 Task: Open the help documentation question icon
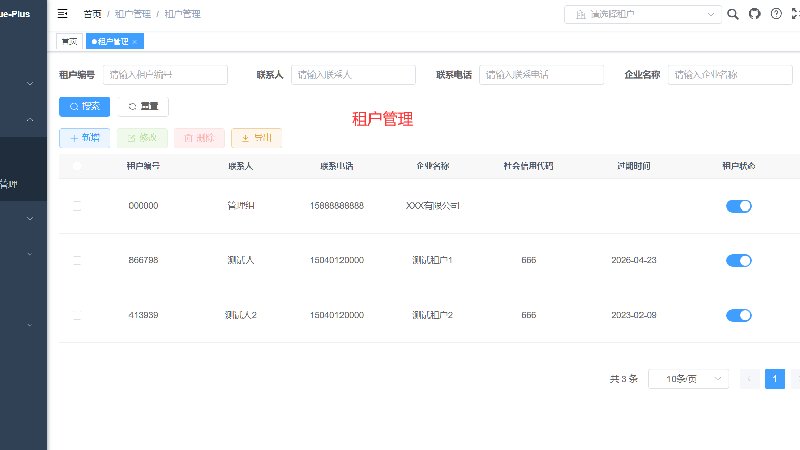[776, 14]
